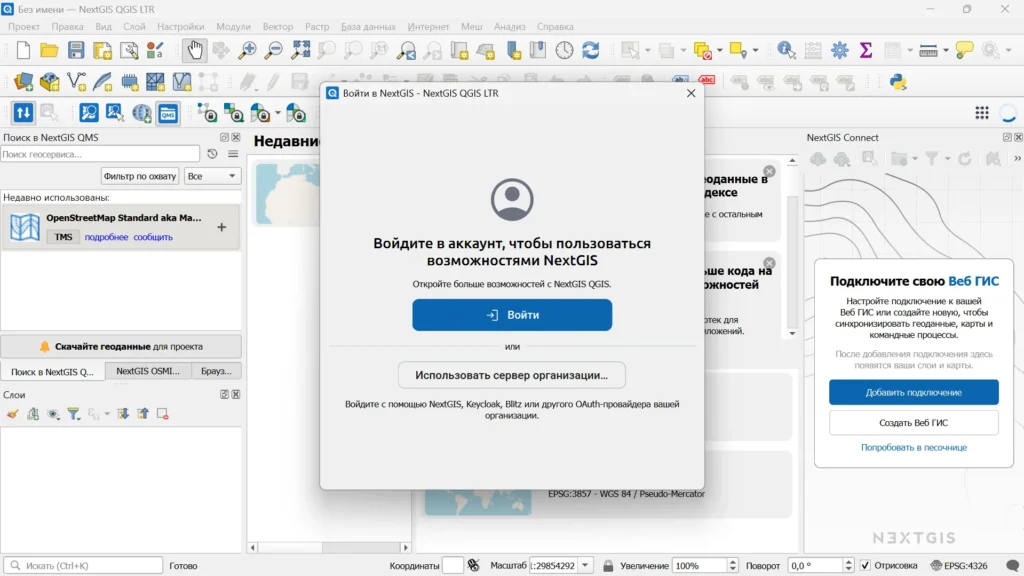Toggle the scale lock icon
1024x576 pixels.
point(608,566)
